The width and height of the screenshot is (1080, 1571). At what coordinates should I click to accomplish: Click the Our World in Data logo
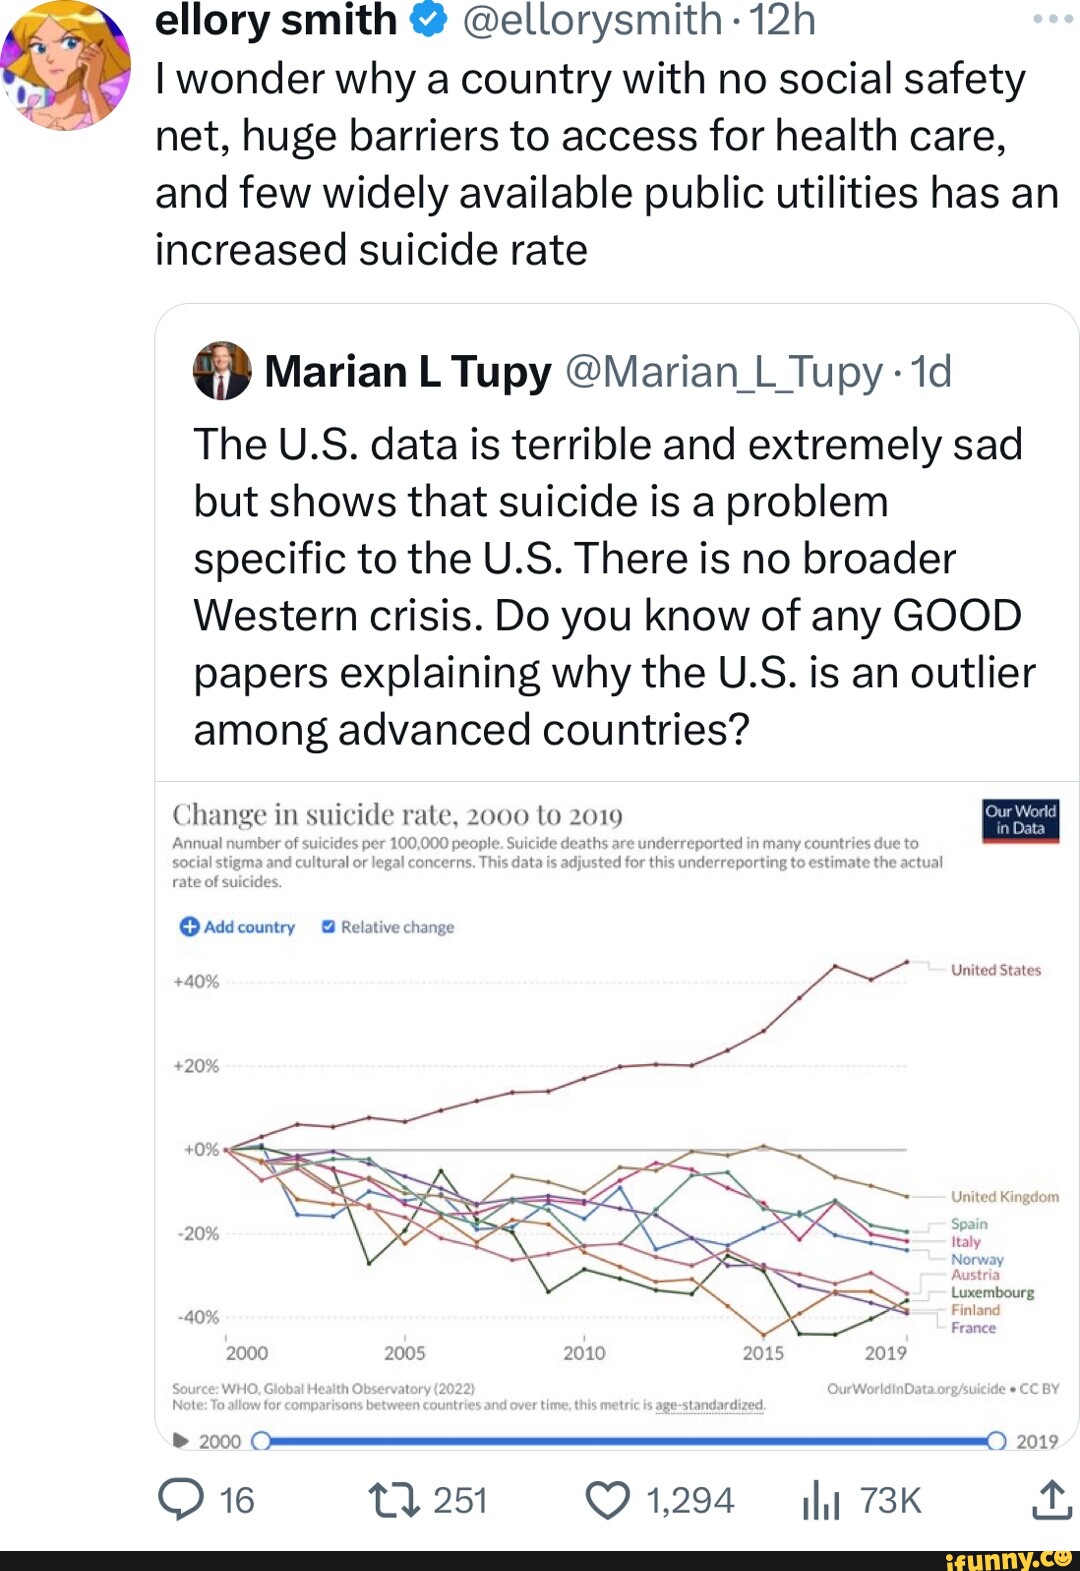(x=1020, y=821)
